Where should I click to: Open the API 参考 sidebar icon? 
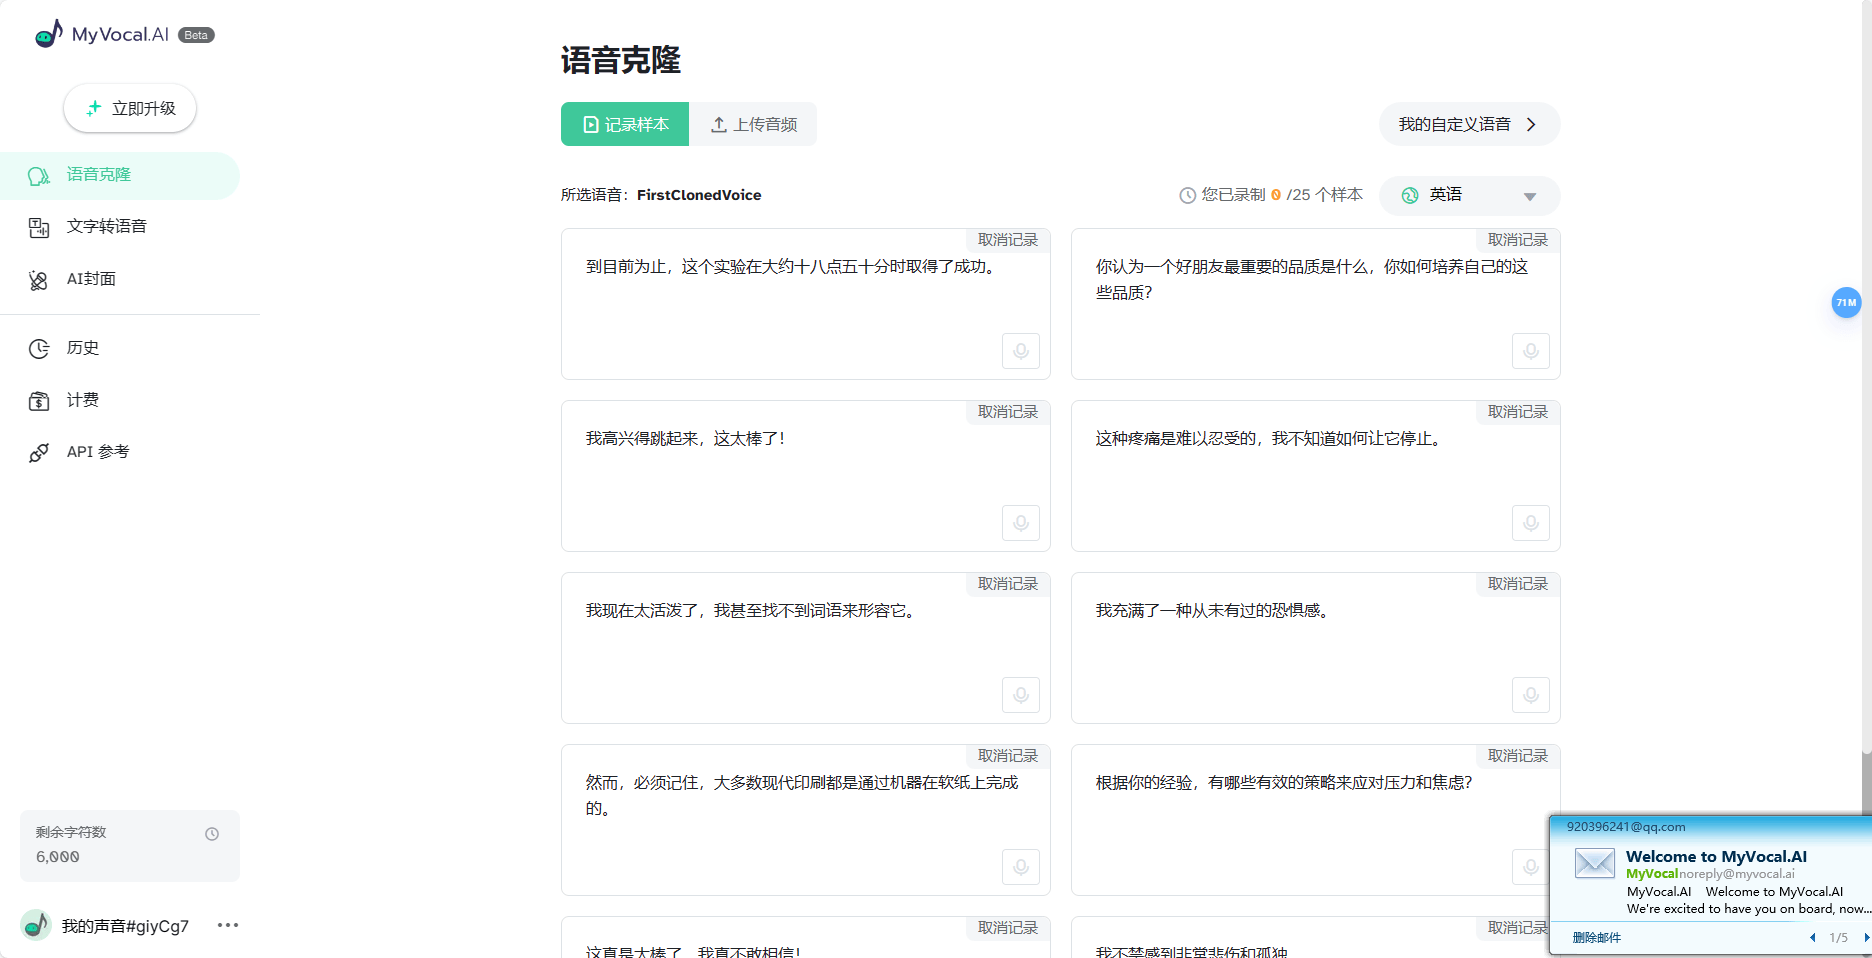tap(38, 451)
